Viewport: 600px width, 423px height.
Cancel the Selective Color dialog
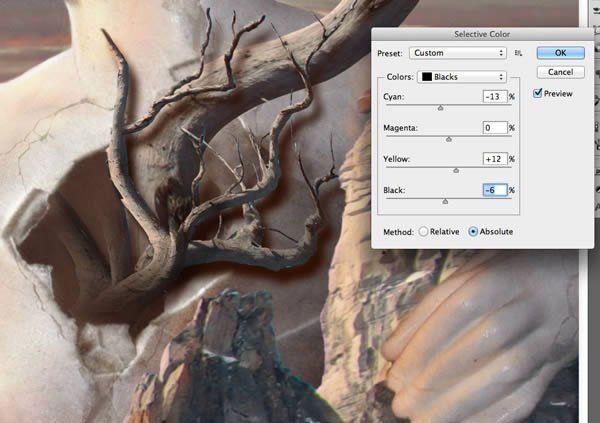(560, 72)
